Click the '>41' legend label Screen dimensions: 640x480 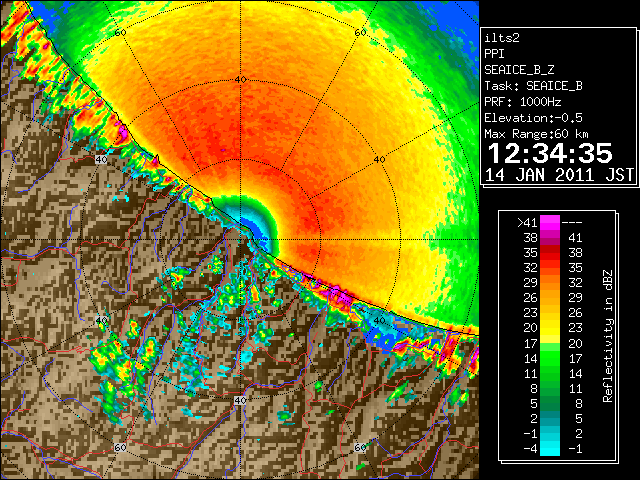click(x=527, y=223)
